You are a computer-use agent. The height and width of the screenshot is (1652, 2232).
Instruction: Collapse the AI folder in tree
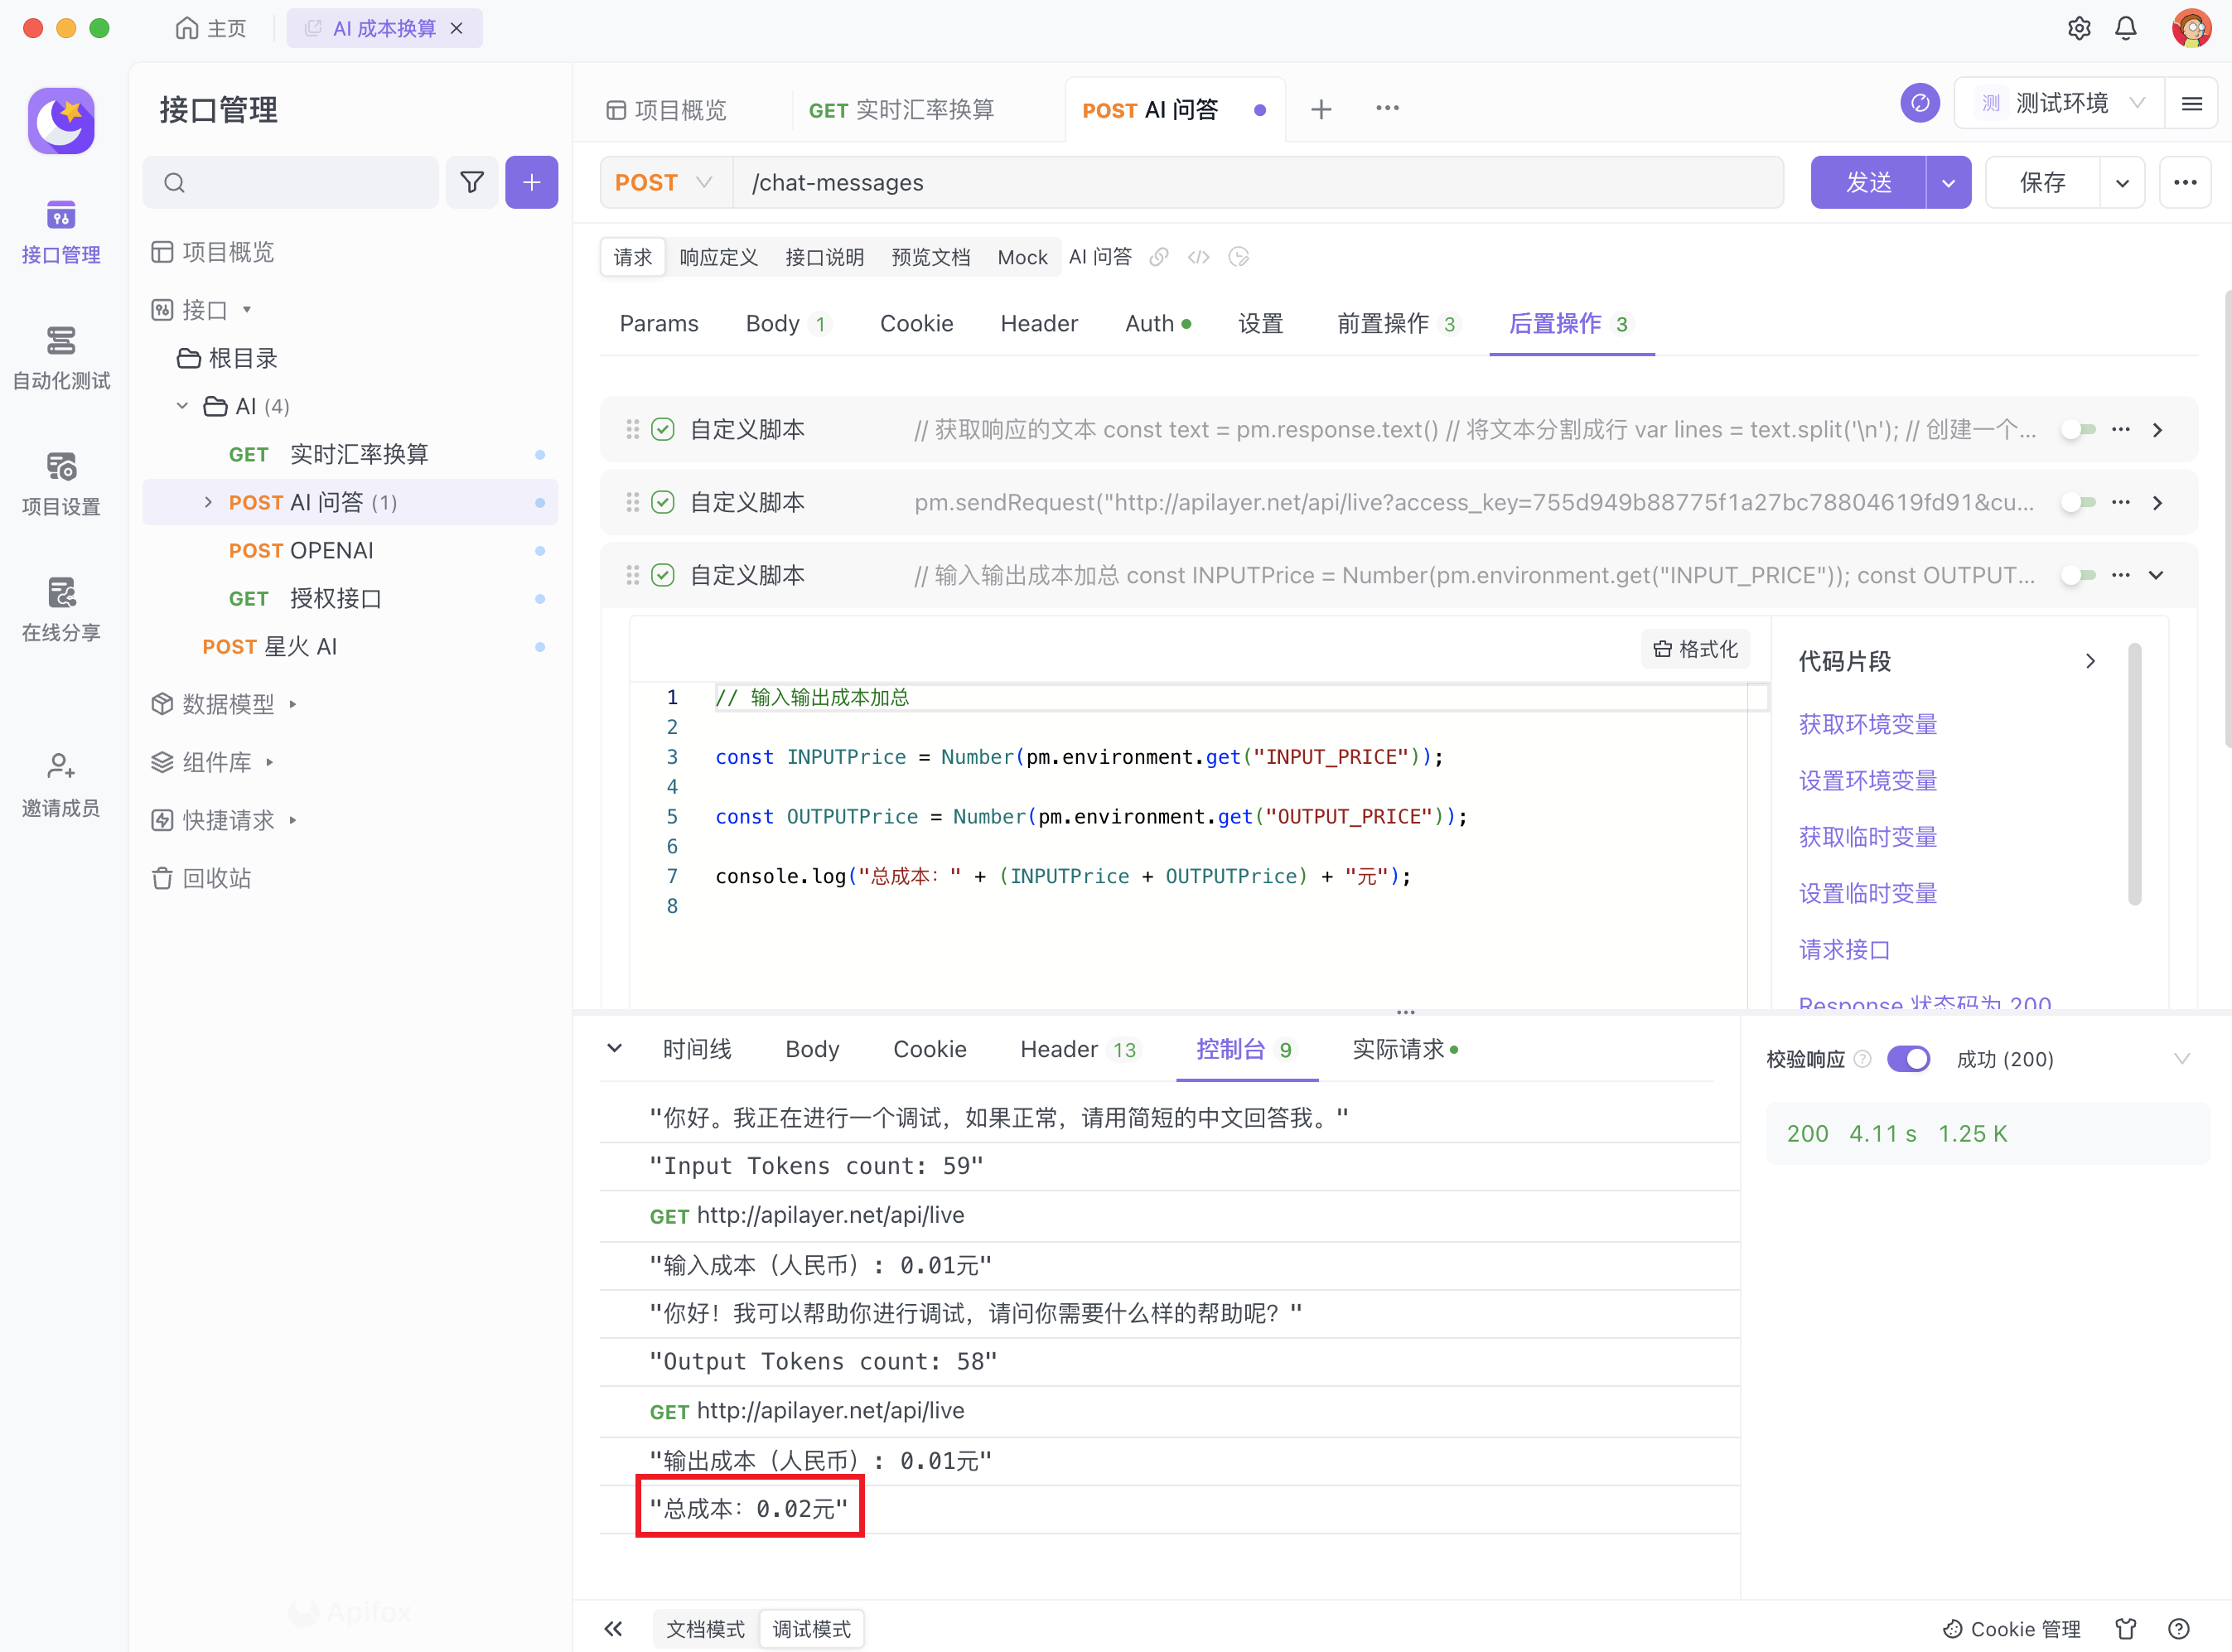coord(182,406)
